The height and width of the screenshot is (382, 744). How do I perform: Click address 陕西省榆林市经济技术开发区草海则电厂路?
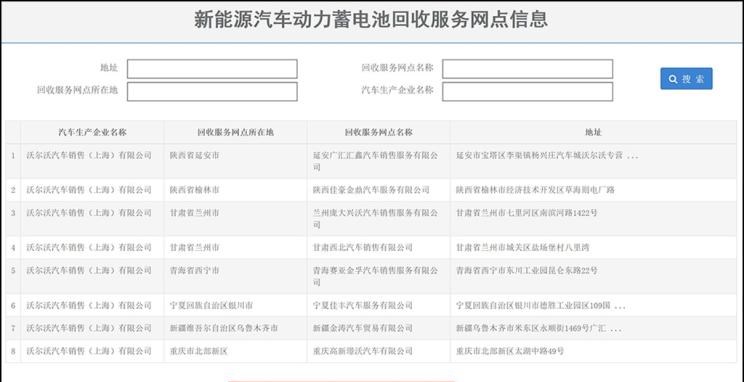[535, 190]
